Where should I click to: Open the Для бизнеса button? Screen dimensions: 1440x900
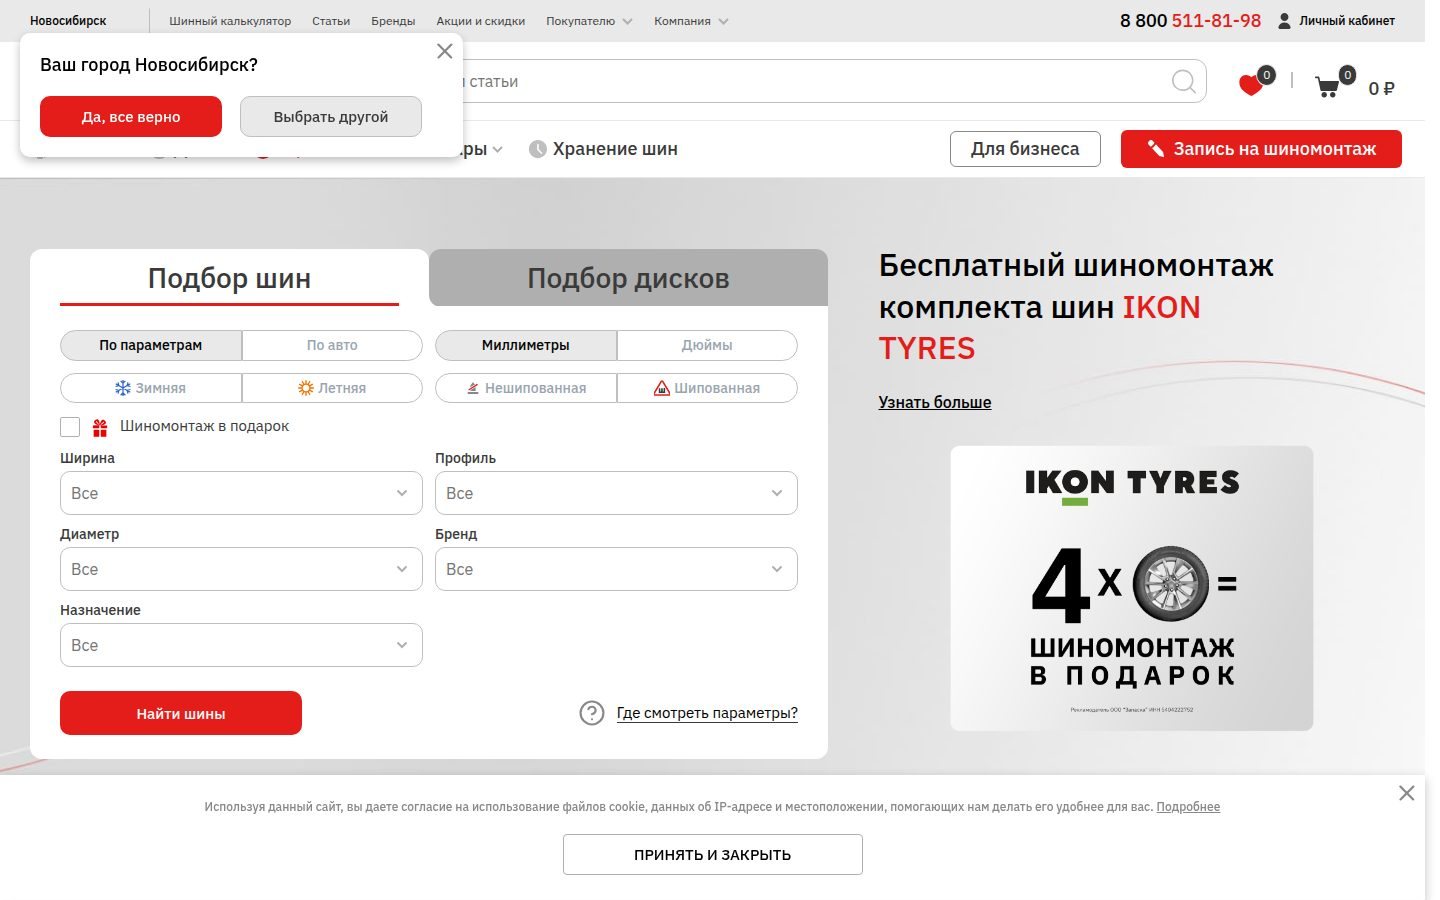coord(1025,149)
